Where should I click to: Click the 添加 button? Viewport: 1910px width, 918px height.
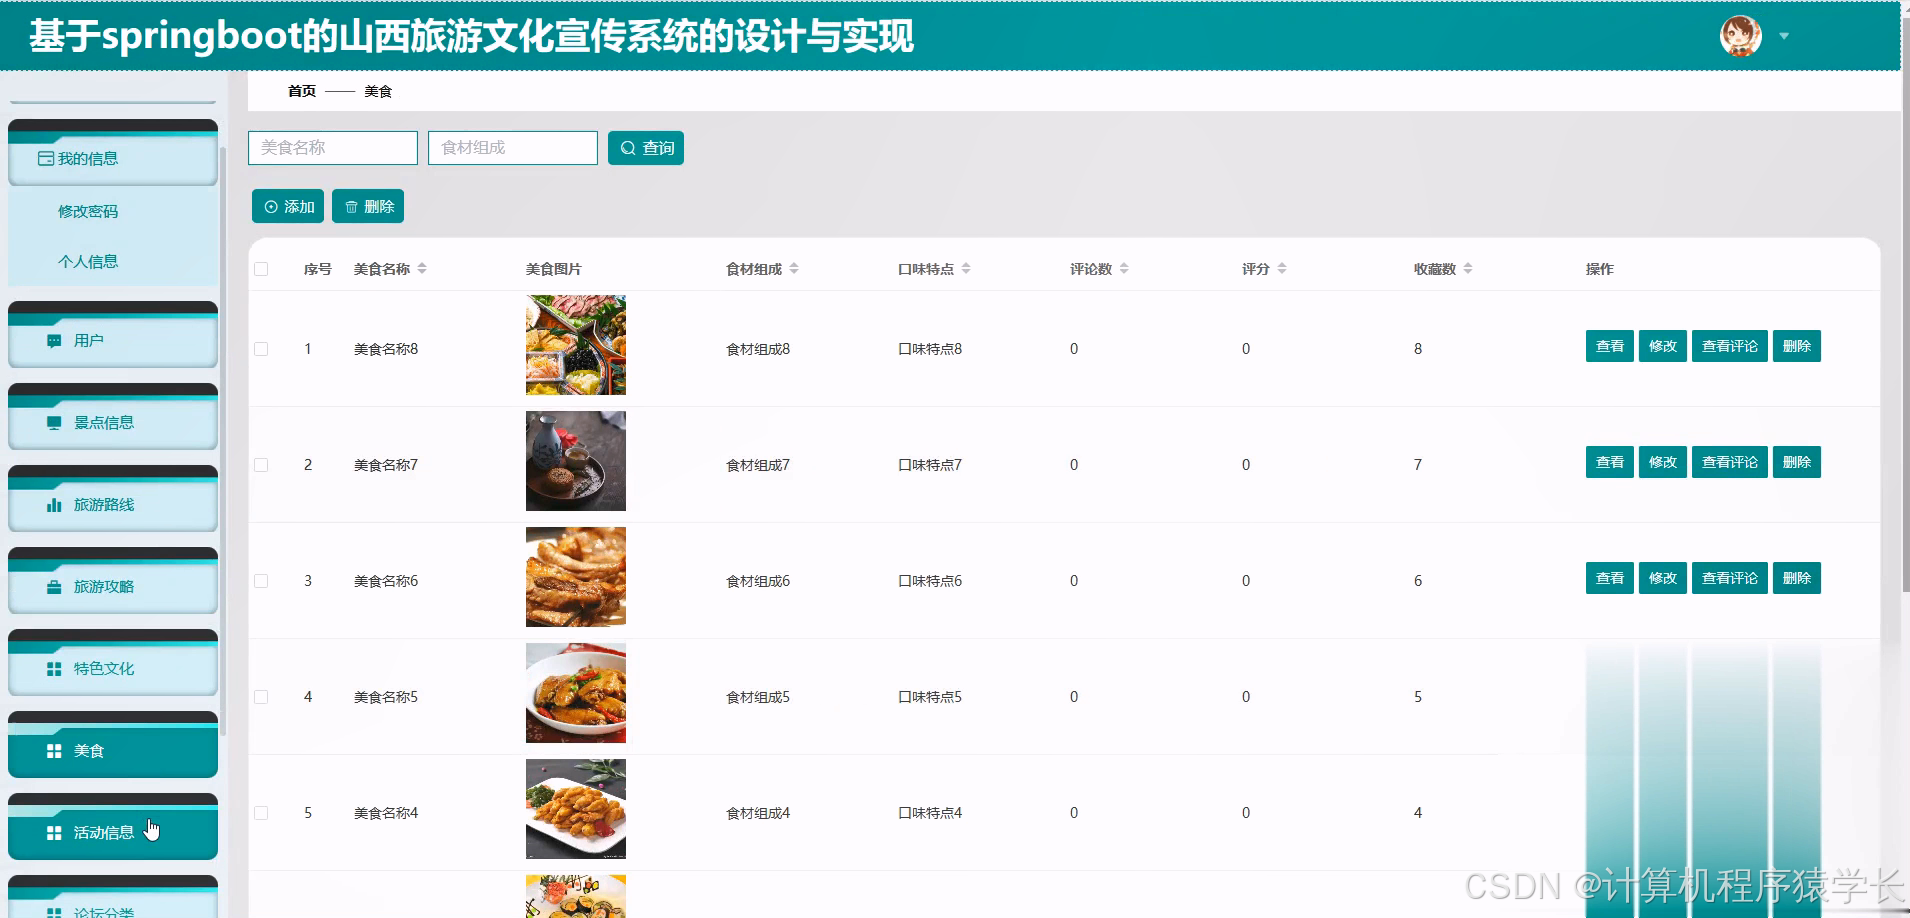click(x=288, y=207)
